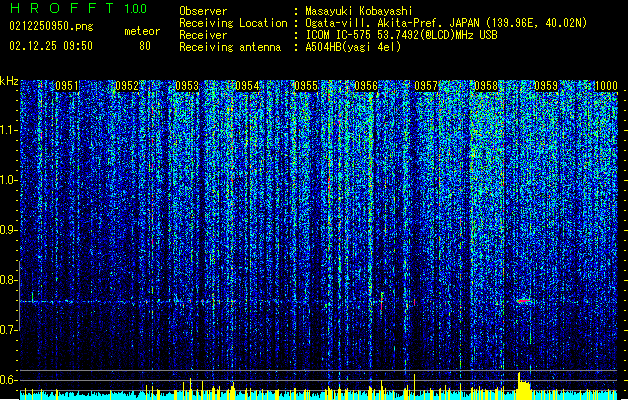Click the 0.8 kHz axis label
The height and width of the screenshot is (400, 629).
[9, 280]
